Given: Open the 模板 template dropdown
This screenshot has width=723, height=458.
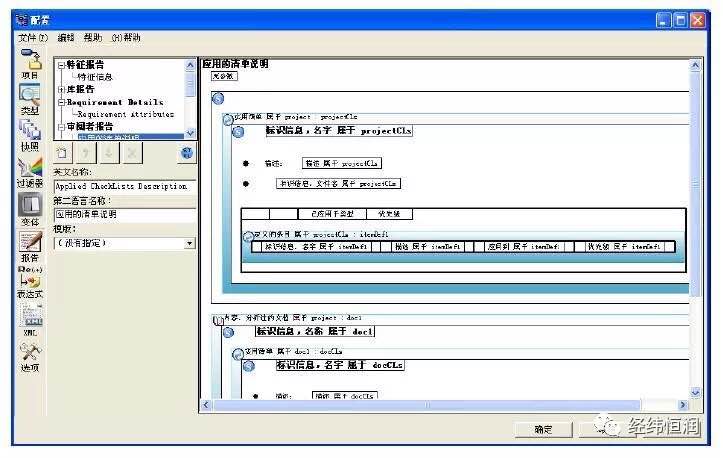Looking at the screenshot, I should pyautogui.click(x=189, y=243).
